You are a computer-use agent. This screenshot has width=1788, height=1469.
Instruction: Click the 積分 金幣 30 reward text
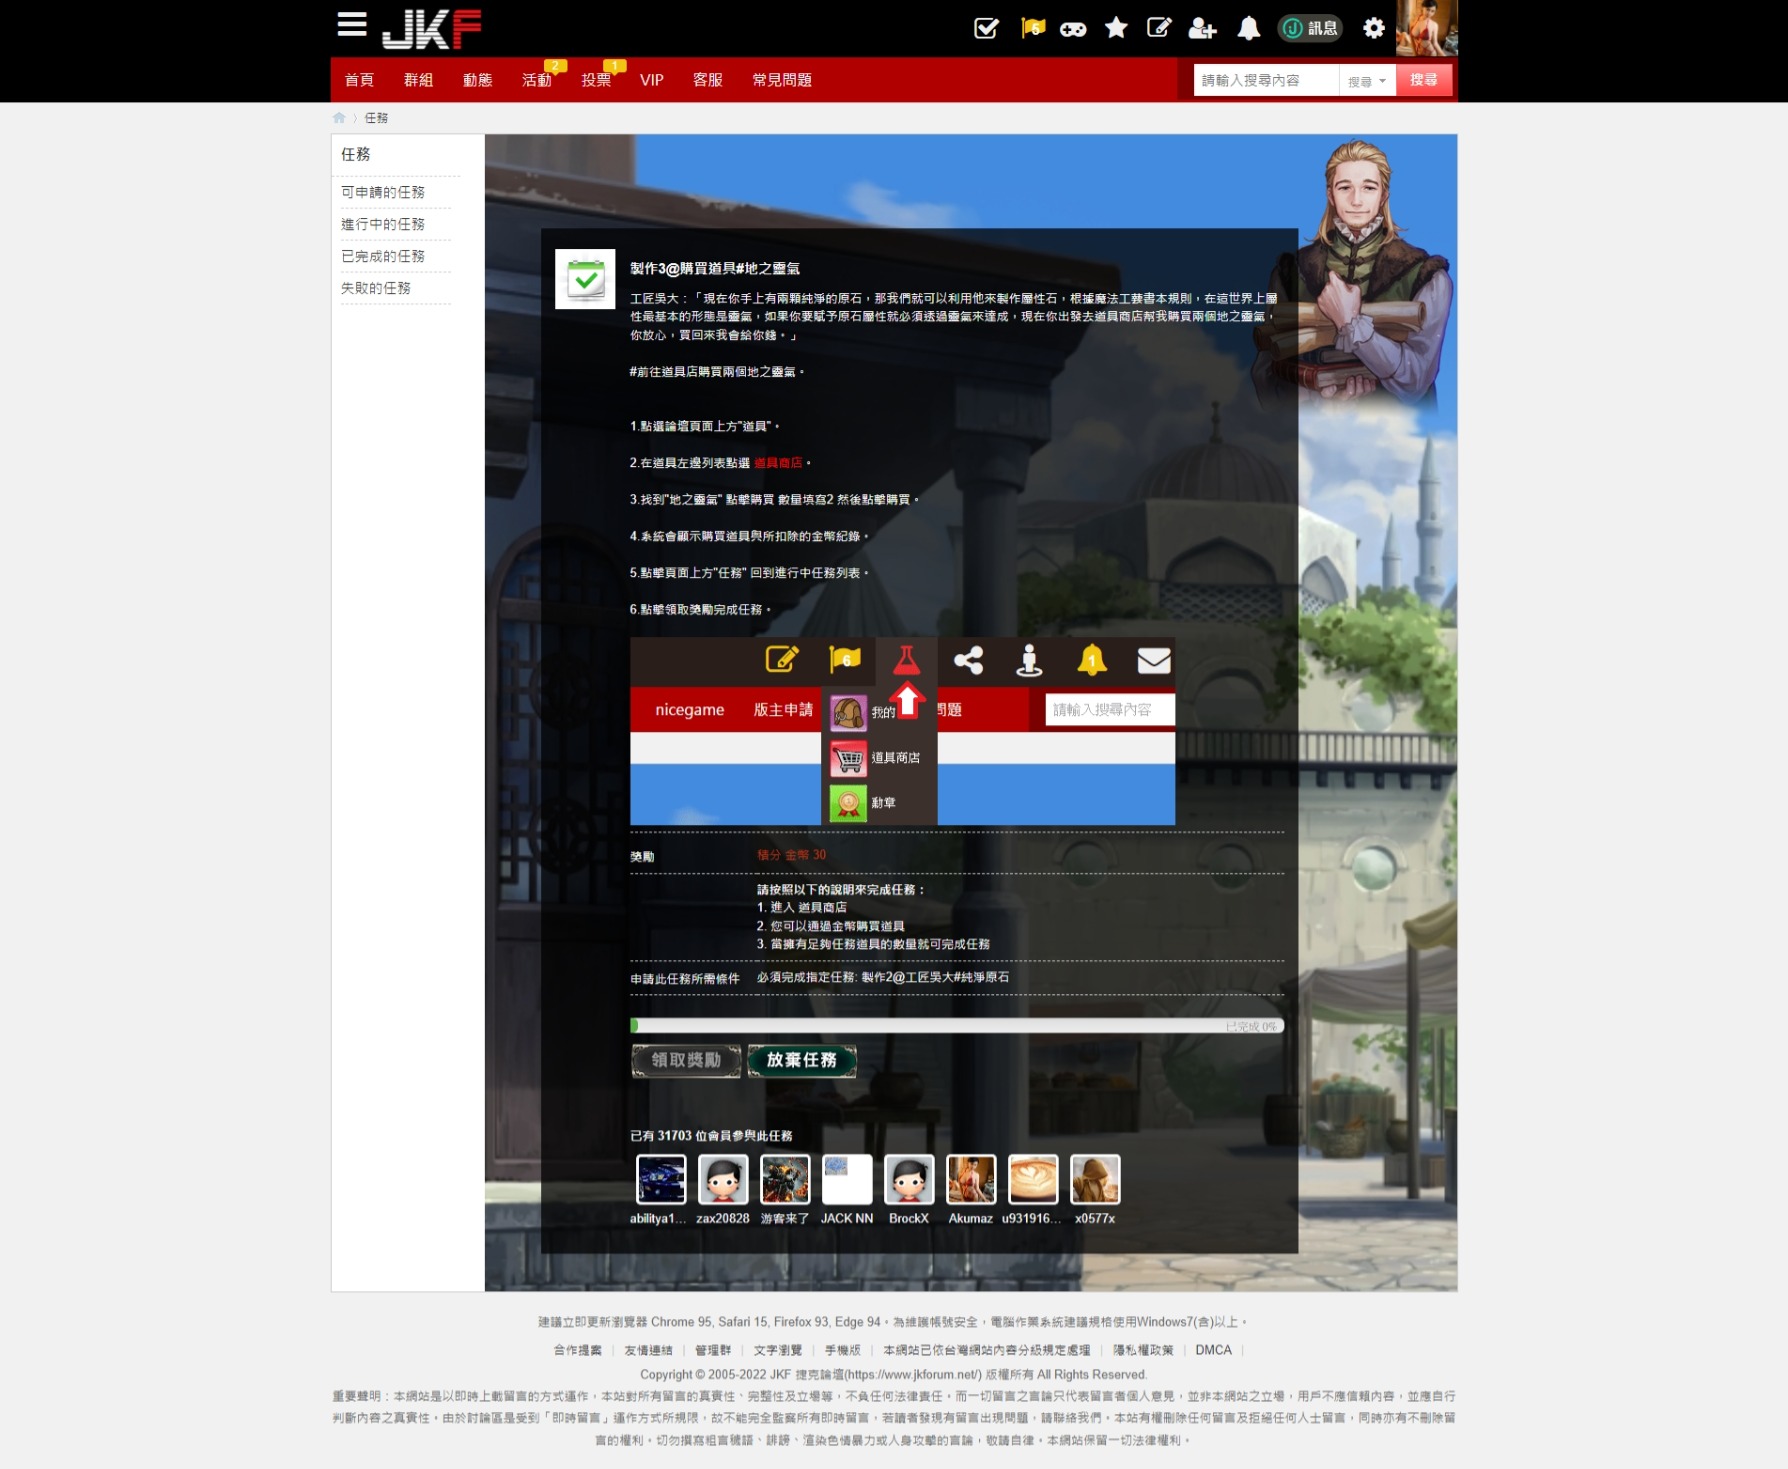(x=791, y=855)
